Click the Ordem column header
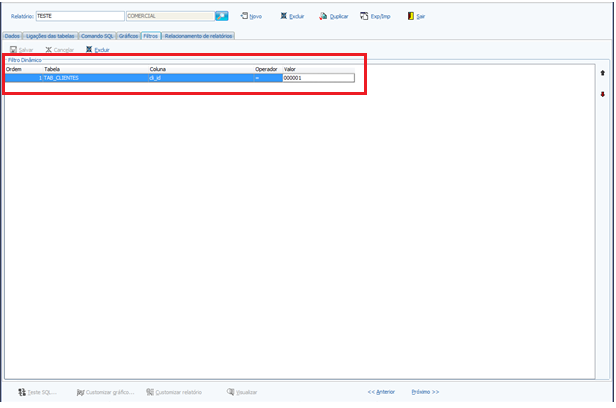 (24, 69)
